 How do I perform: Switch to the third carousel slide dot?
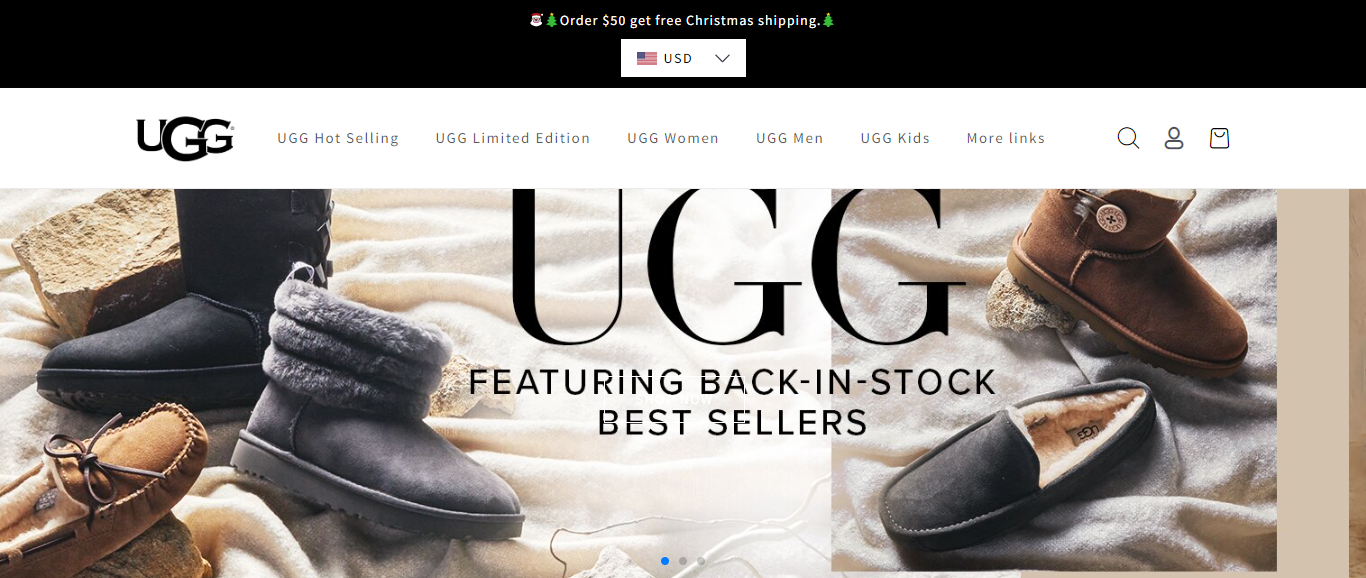point(701,561)
